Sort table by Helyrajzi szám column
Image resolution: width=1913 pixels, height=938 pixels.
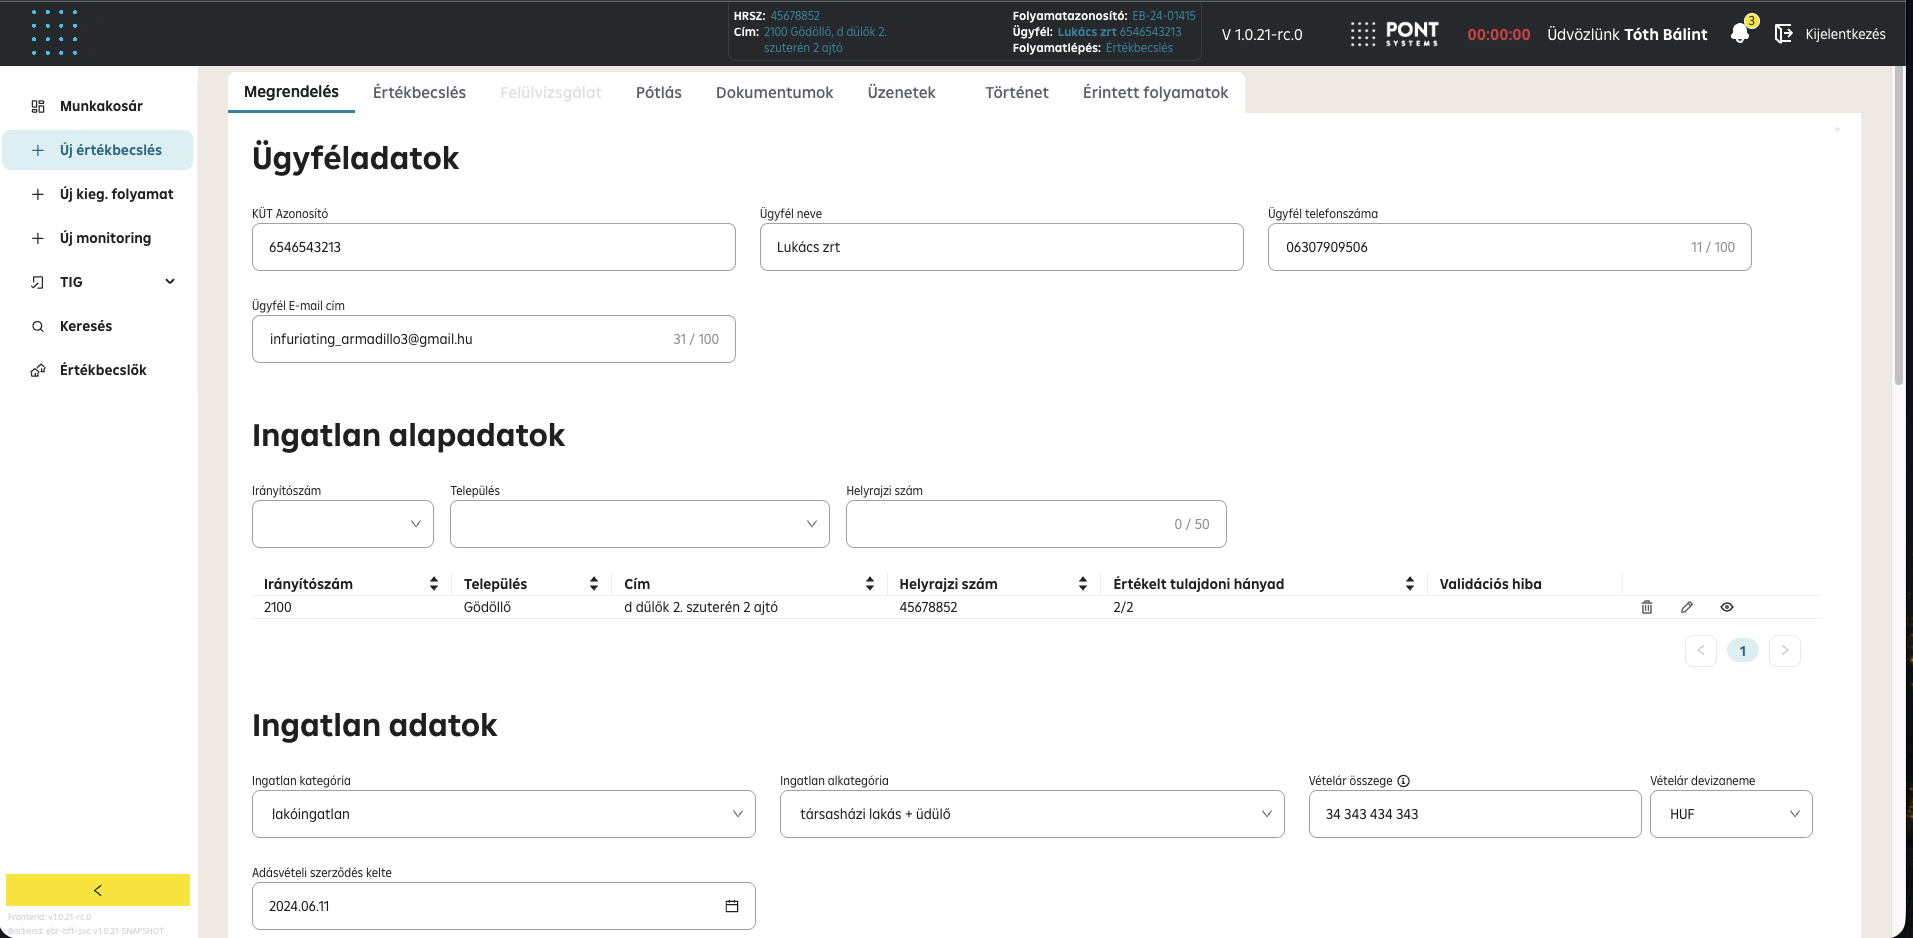click(x=1082, y=584)
